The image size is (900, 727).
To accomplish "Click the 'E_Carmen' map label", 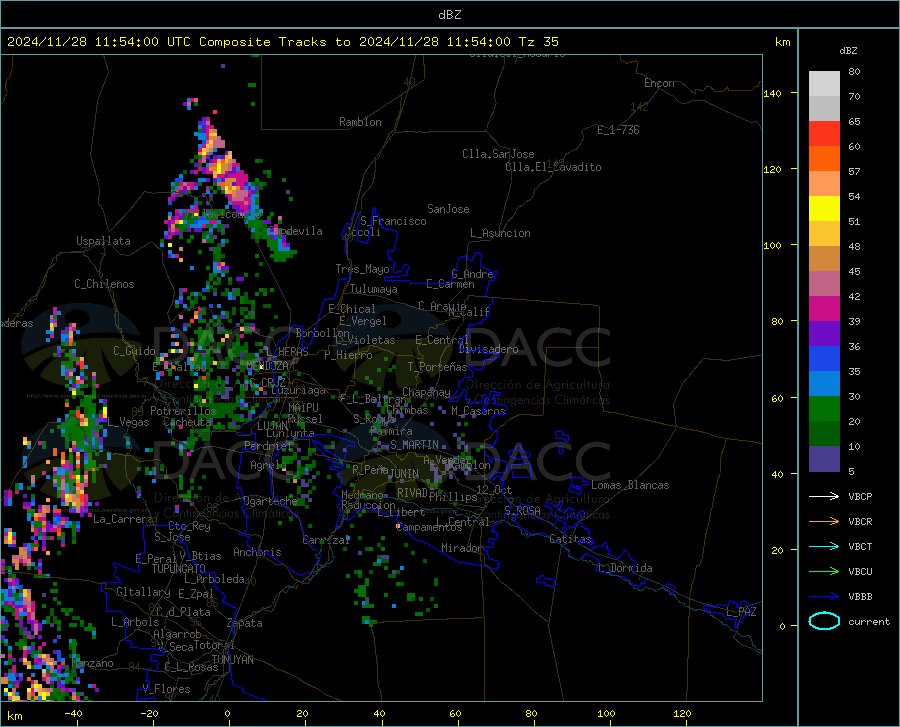I will [x=450, y=283].
